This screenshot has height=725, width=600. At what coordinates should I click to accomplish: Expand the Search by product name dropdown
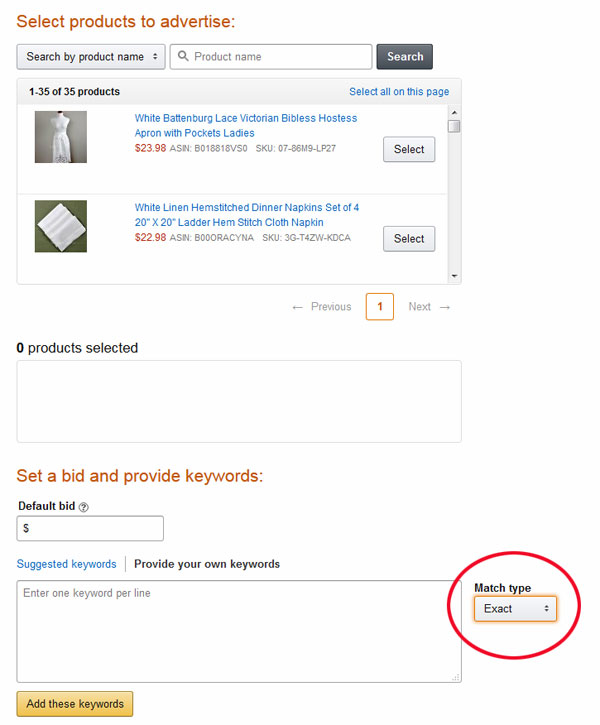coord(91,57)
